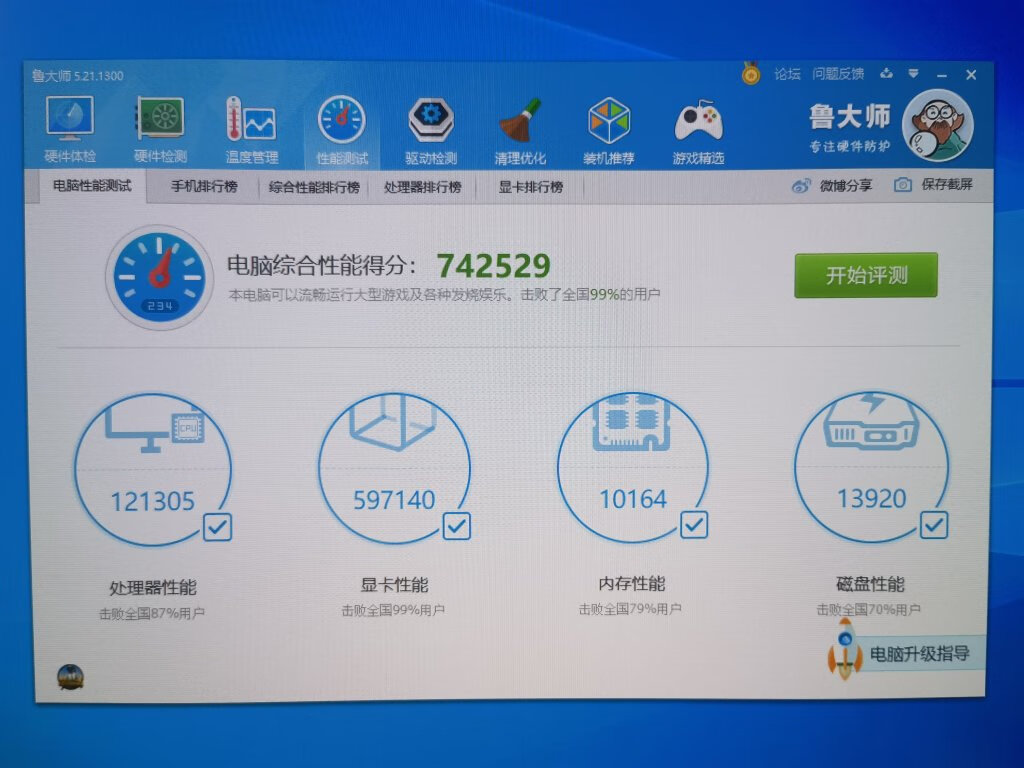Switch to 综合性能排行榜 tab
The image size is (1024, 768).
pos(314,187)
